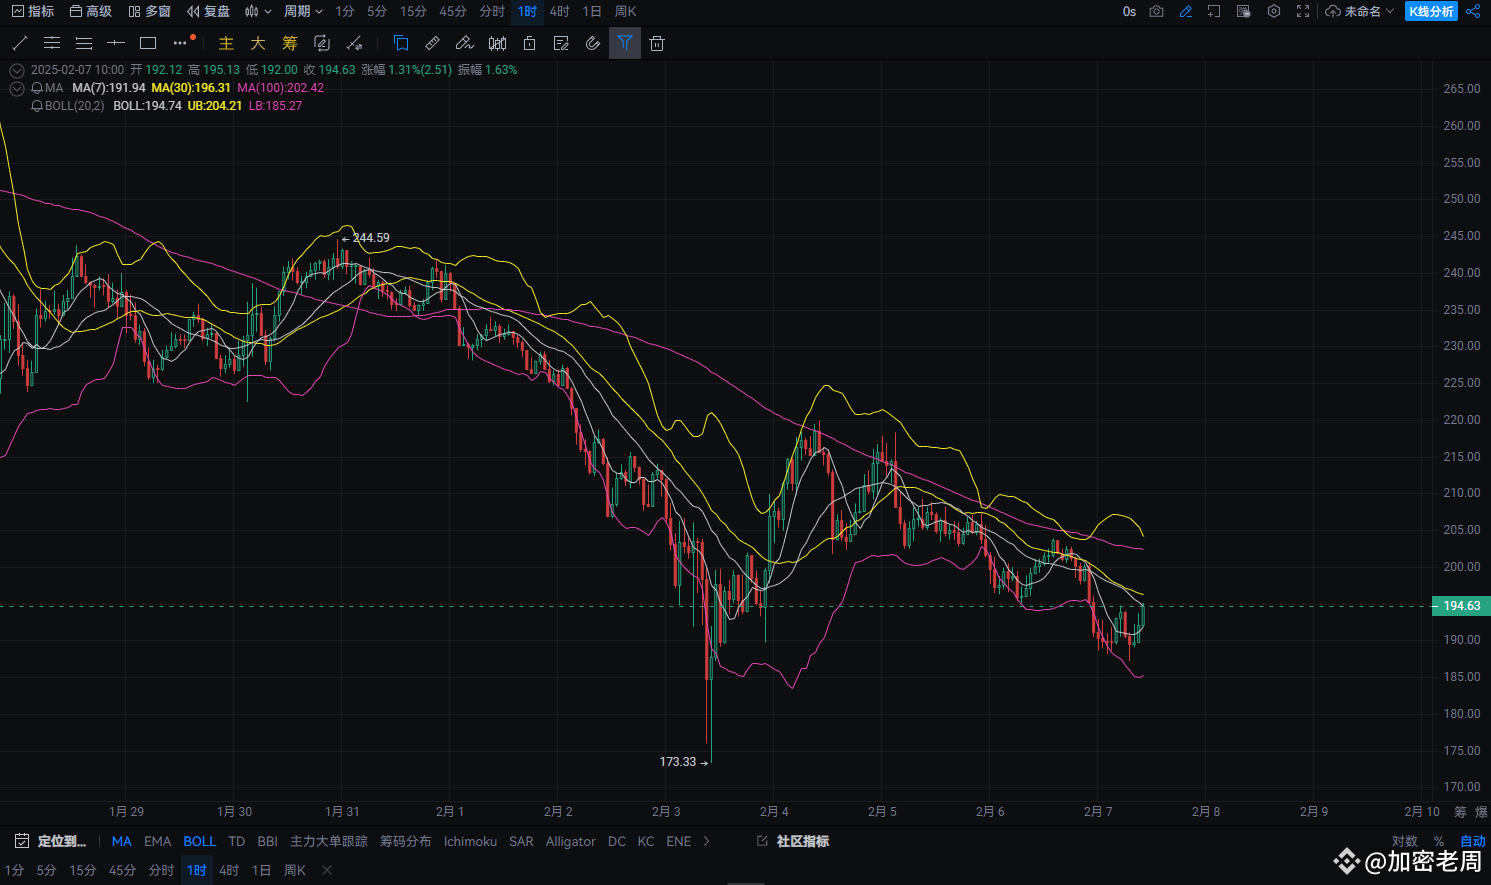This screenshot has width=1491, height=885.
Task: Toggle the BOLL indicator in bottom bar
Action: [200, 841]
